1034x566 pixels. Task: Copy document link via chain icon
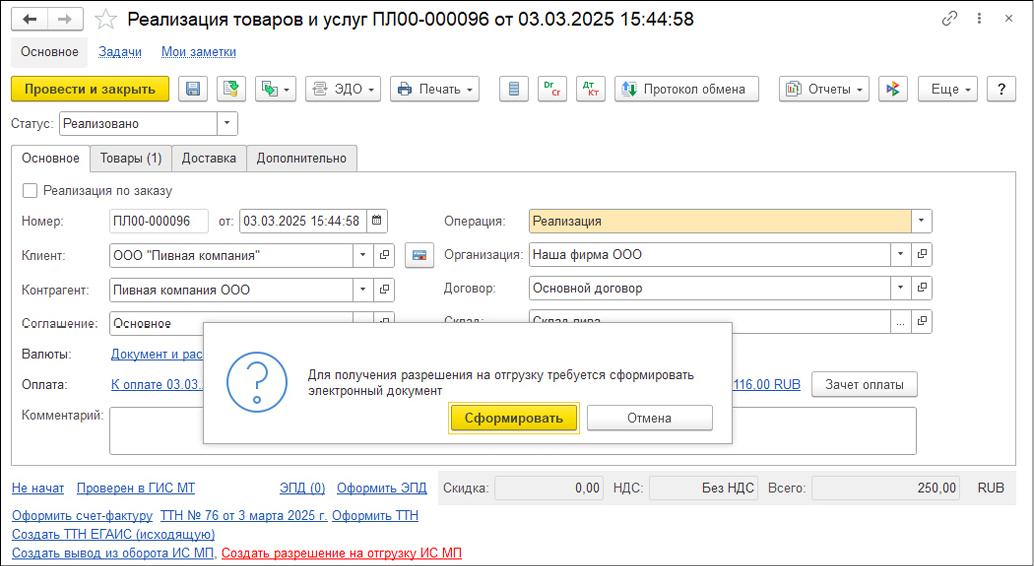pyautogui.click(x=949, y=19)
